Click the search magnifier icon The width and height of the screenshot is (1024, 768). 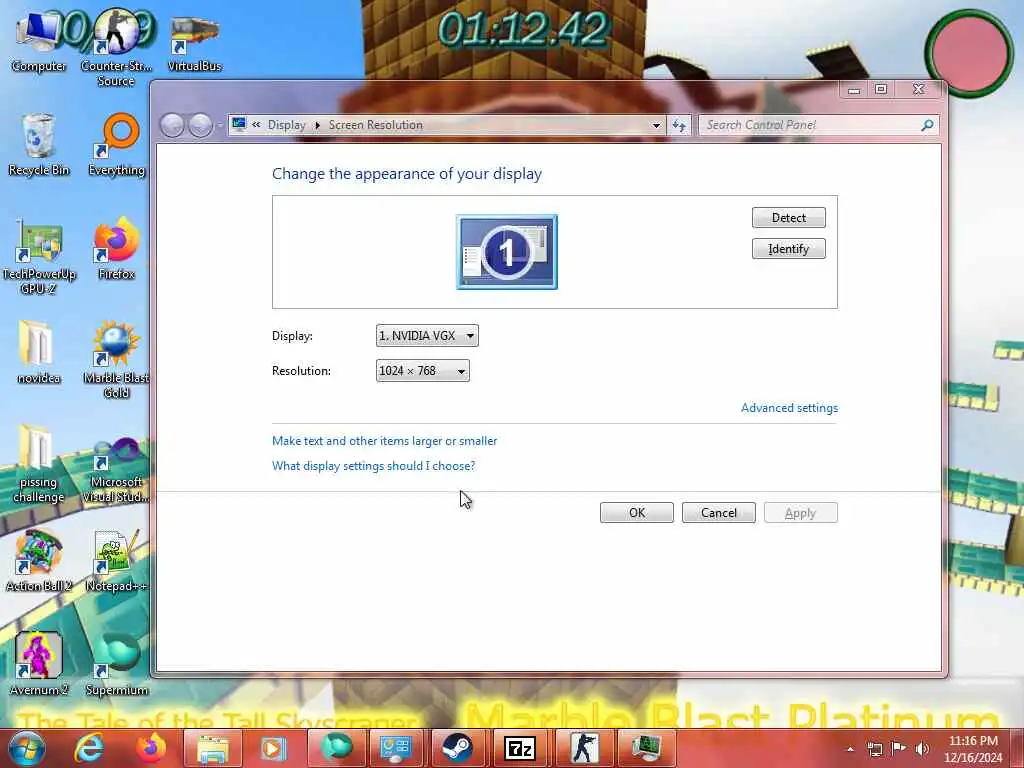[x=927, y=125]
